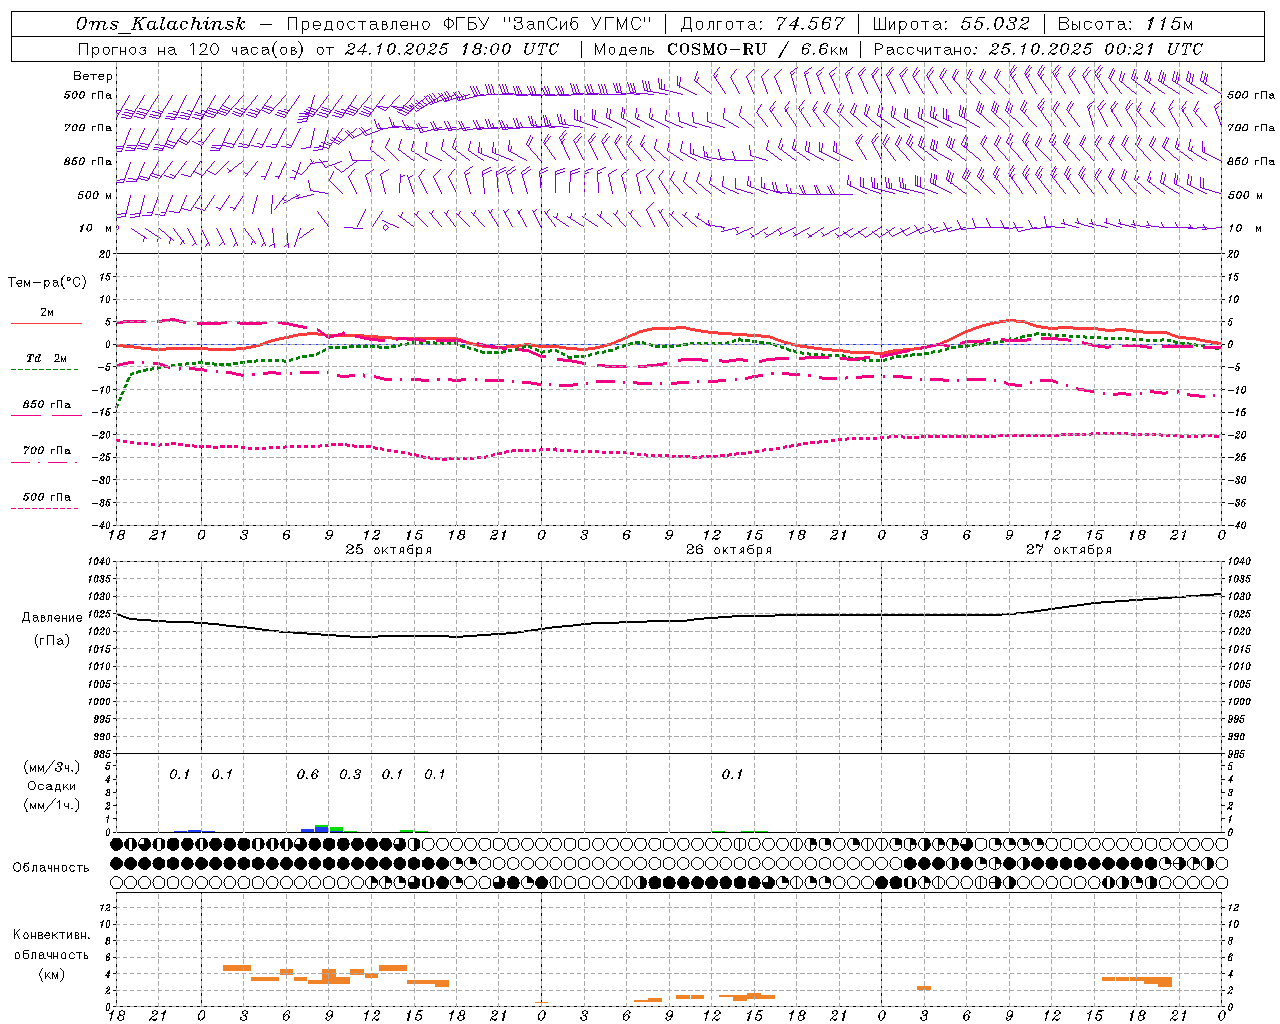Image resolution: width=1280 pixels, height=1024 pixels.
Task: Select the ФГБУ "ЗапСиб УГМС" provider text
Action: (546, 24)
